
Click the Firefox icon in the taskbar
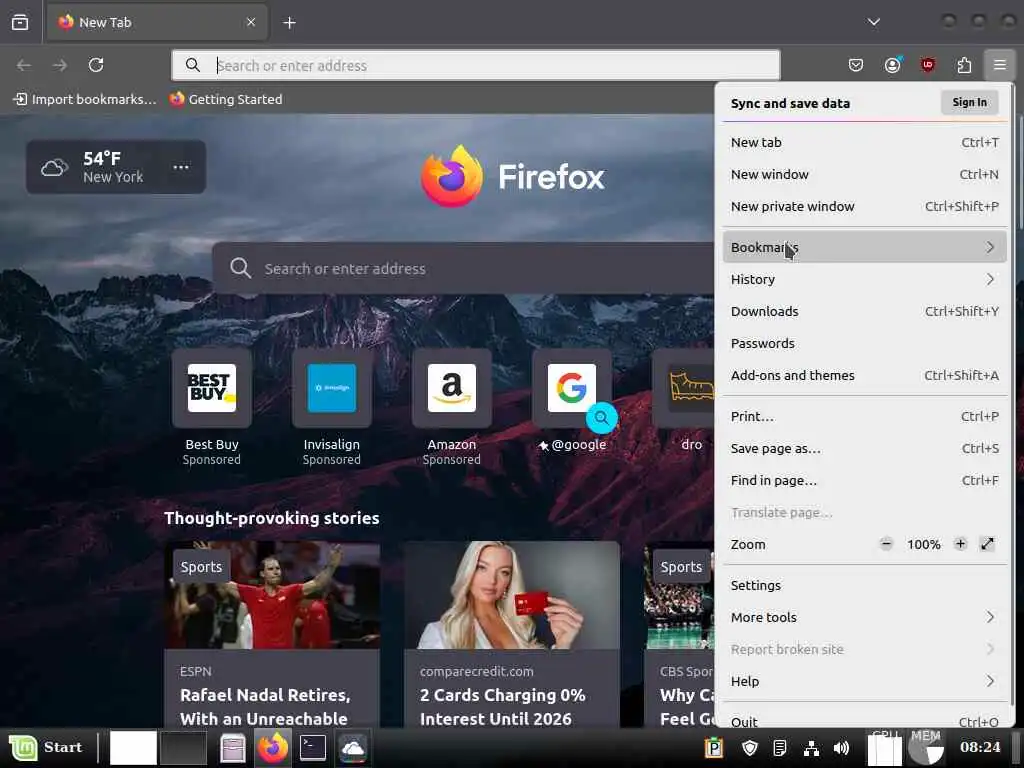point(273,748)
